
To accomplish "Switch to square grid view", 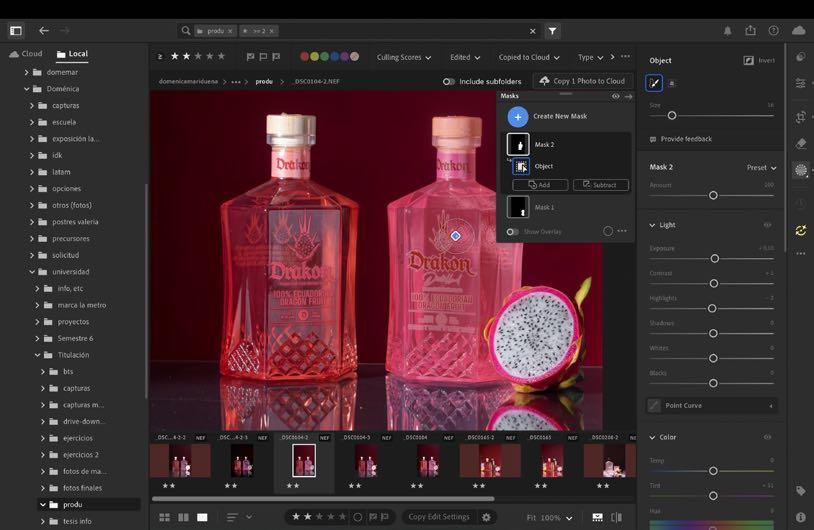I will tap(183, 517).
